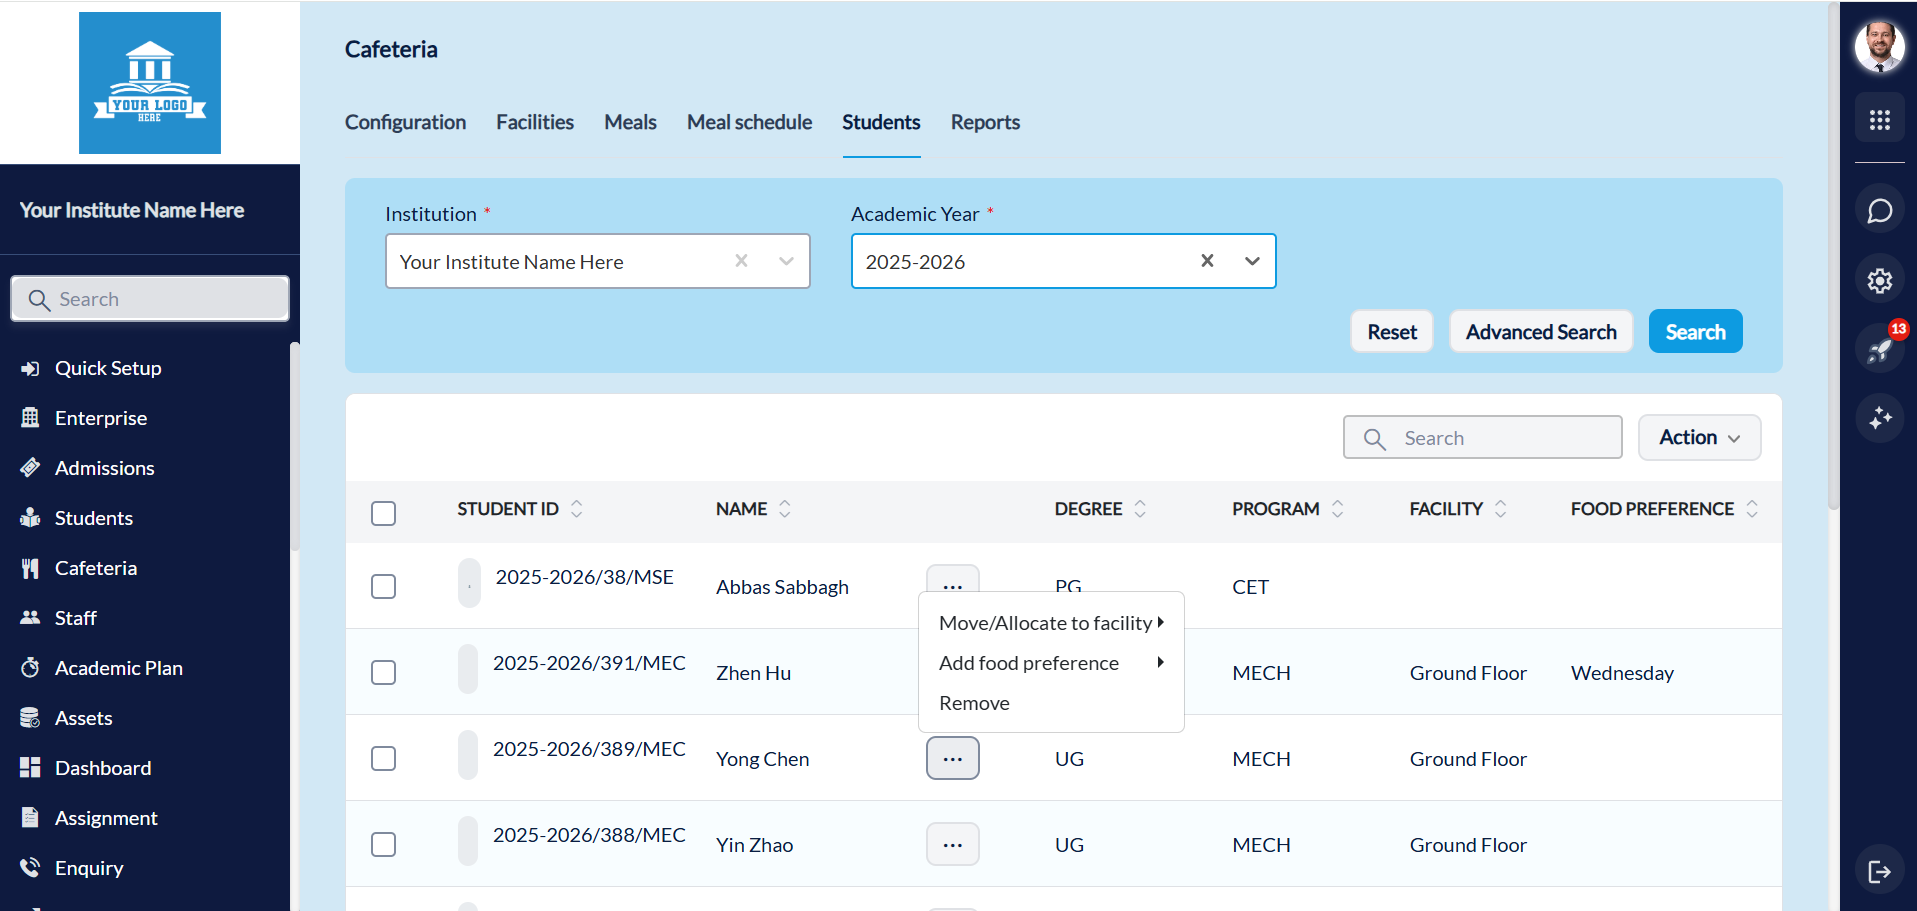Open the chat messages icon
Viewport: 1917px width, 911px height.
(1879, 211)
